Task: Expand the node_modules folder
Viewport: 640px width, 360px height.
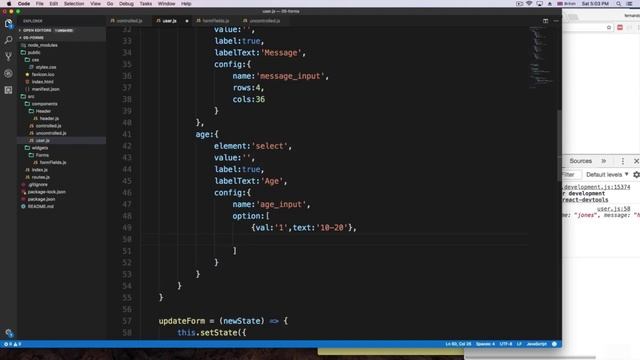Action: pyautogui.click(x=42, y=45)
